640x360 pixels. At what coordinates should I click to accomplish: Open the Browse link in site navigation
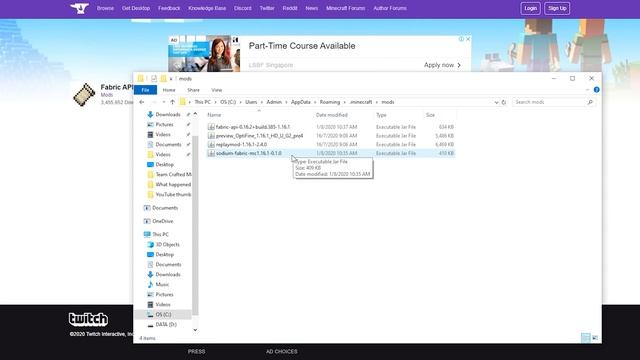point(105,8)
